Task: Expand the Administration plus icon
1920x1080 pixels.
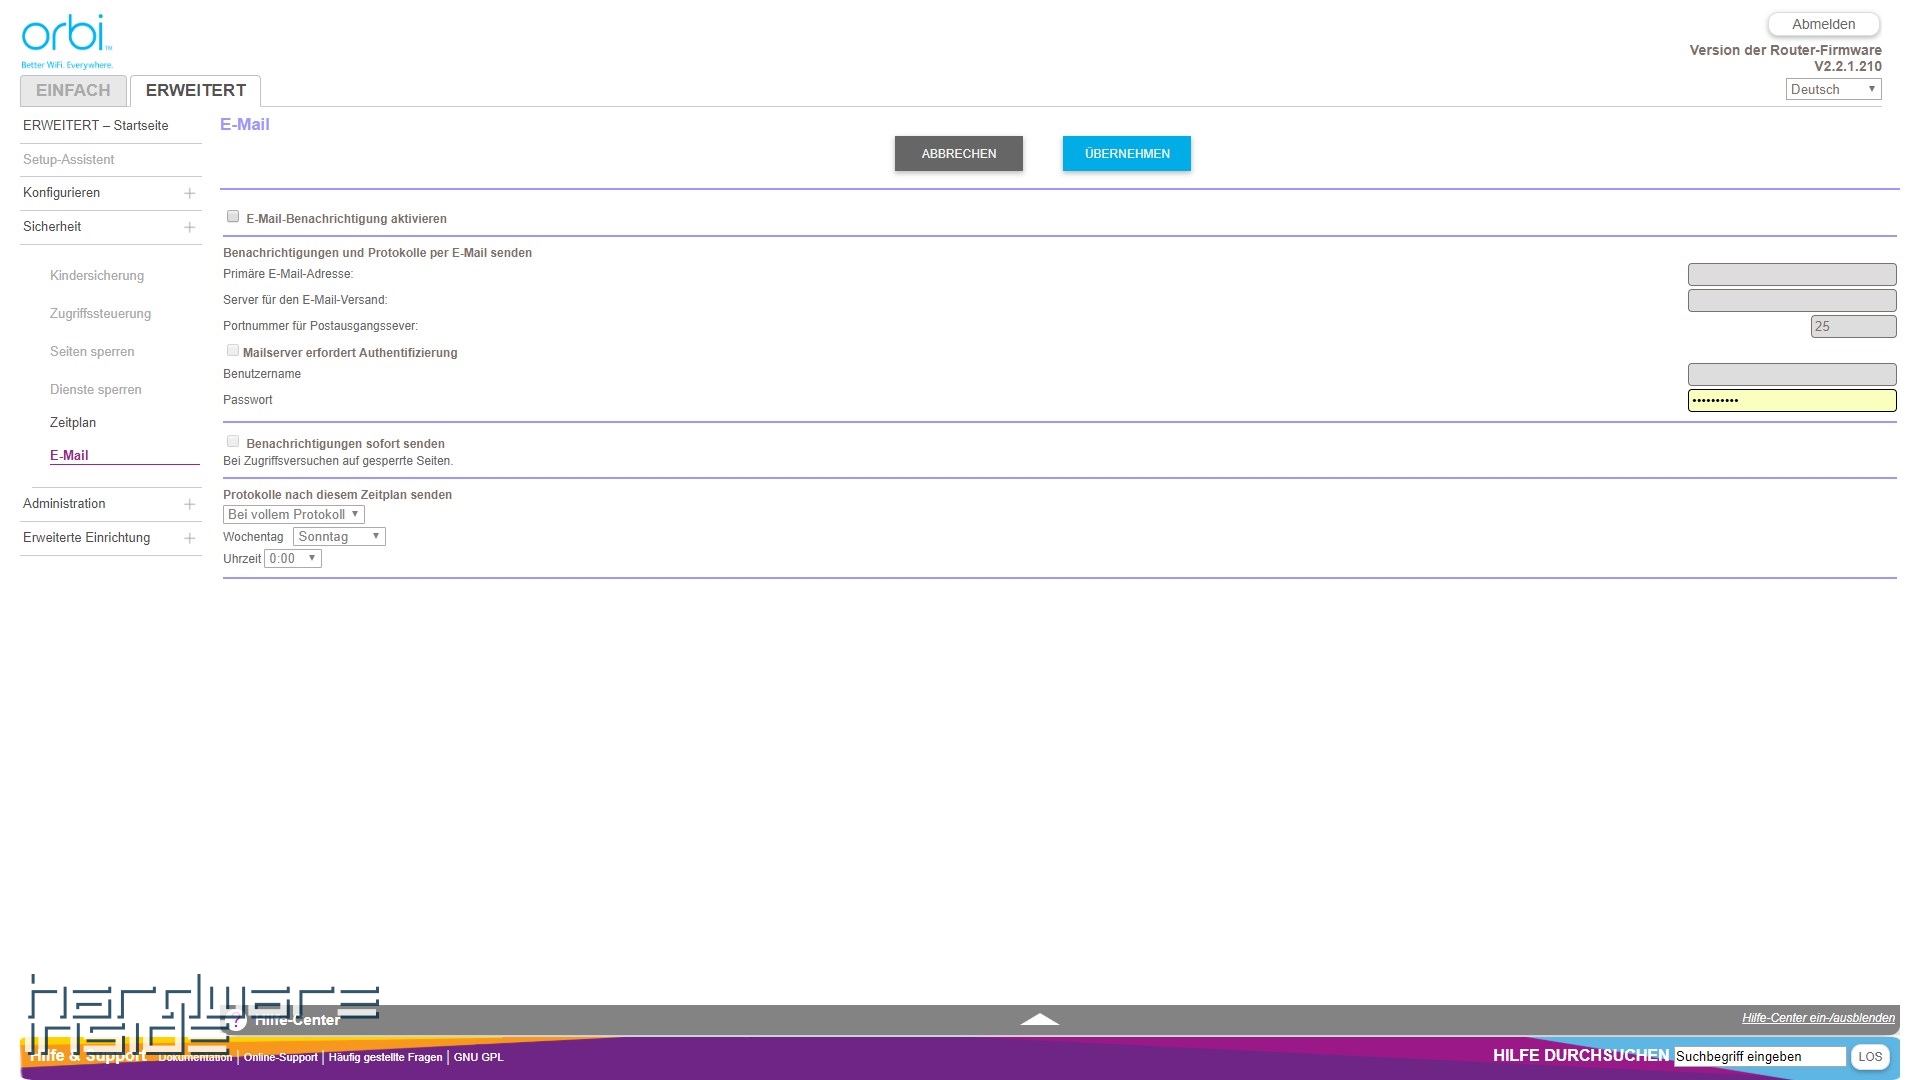Action: point(189,504)
